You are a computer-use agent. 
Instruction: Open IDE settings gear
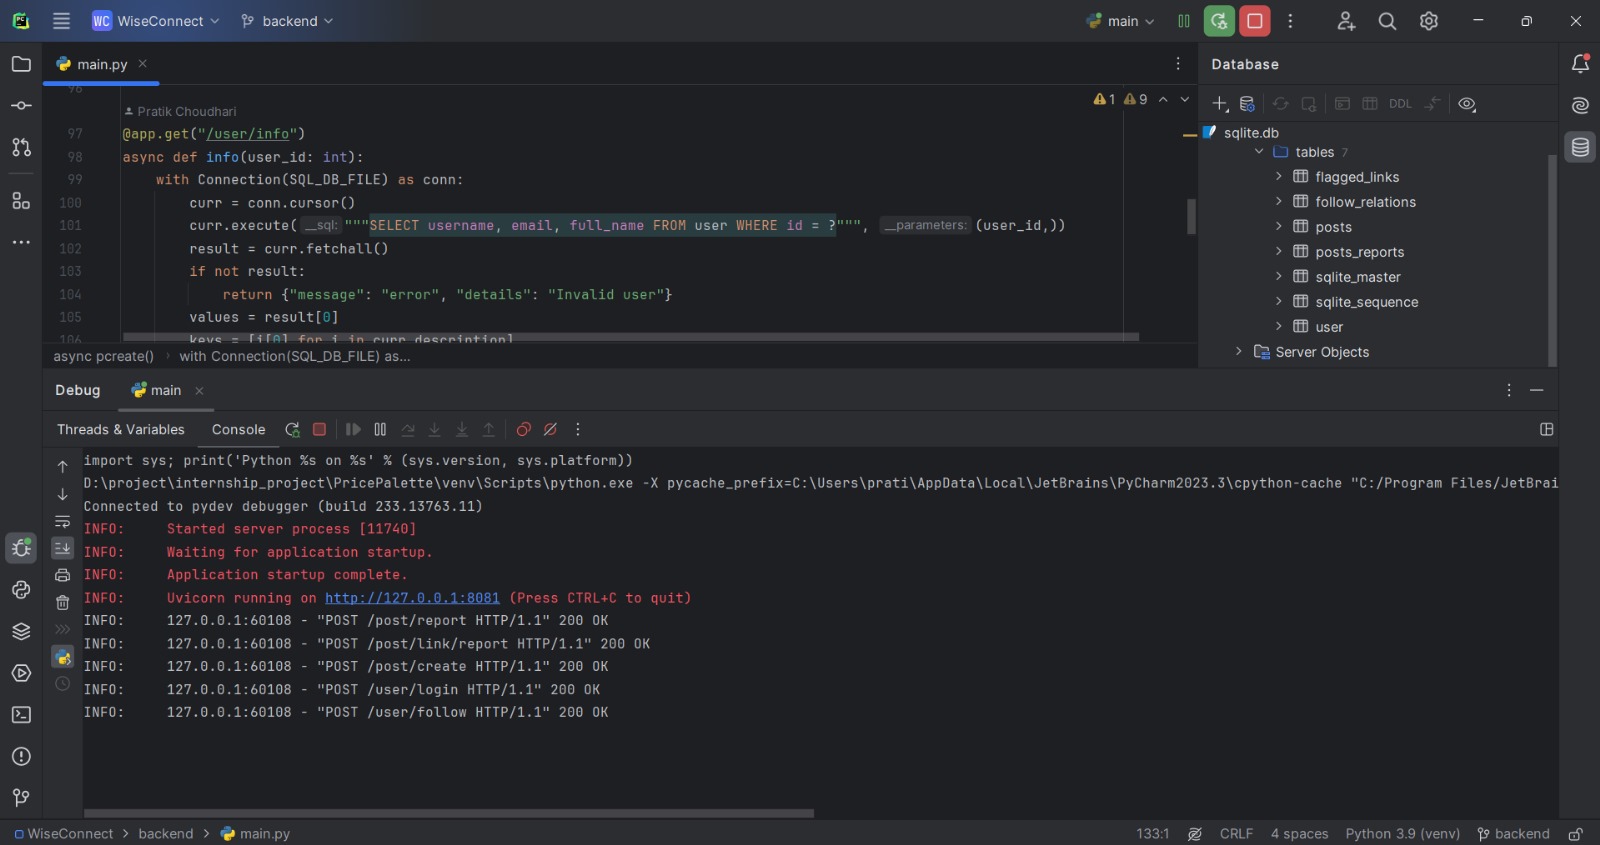click(x=1429, y=21)
